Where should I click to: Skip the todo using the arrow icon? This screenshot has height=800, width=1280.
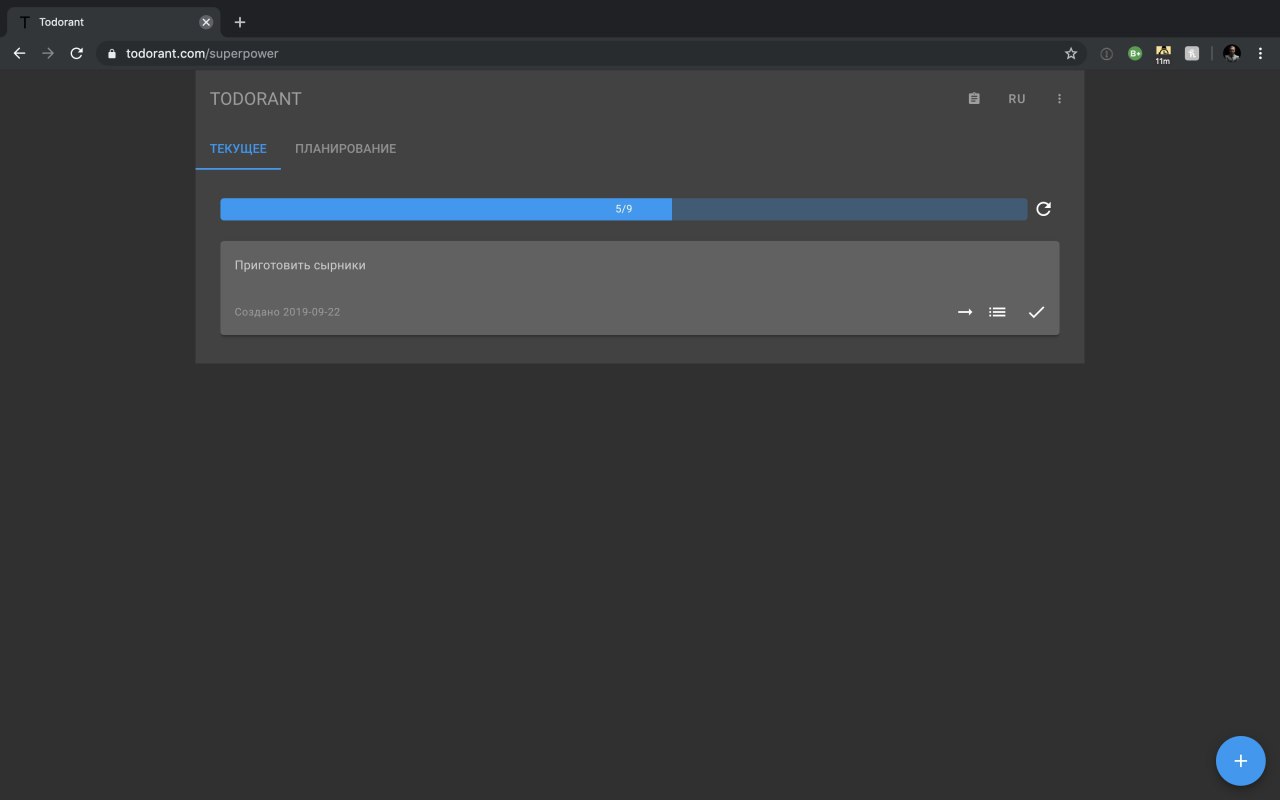(965, 312)
